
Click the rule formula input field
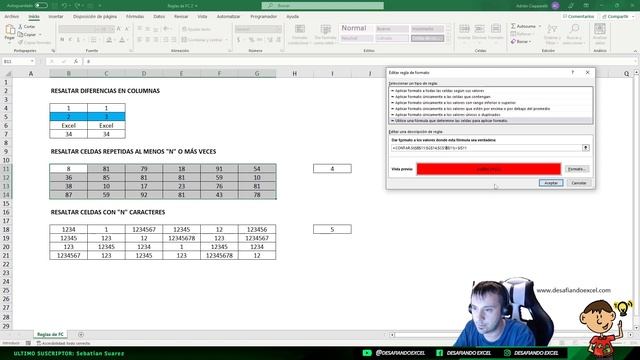point(486,148)
